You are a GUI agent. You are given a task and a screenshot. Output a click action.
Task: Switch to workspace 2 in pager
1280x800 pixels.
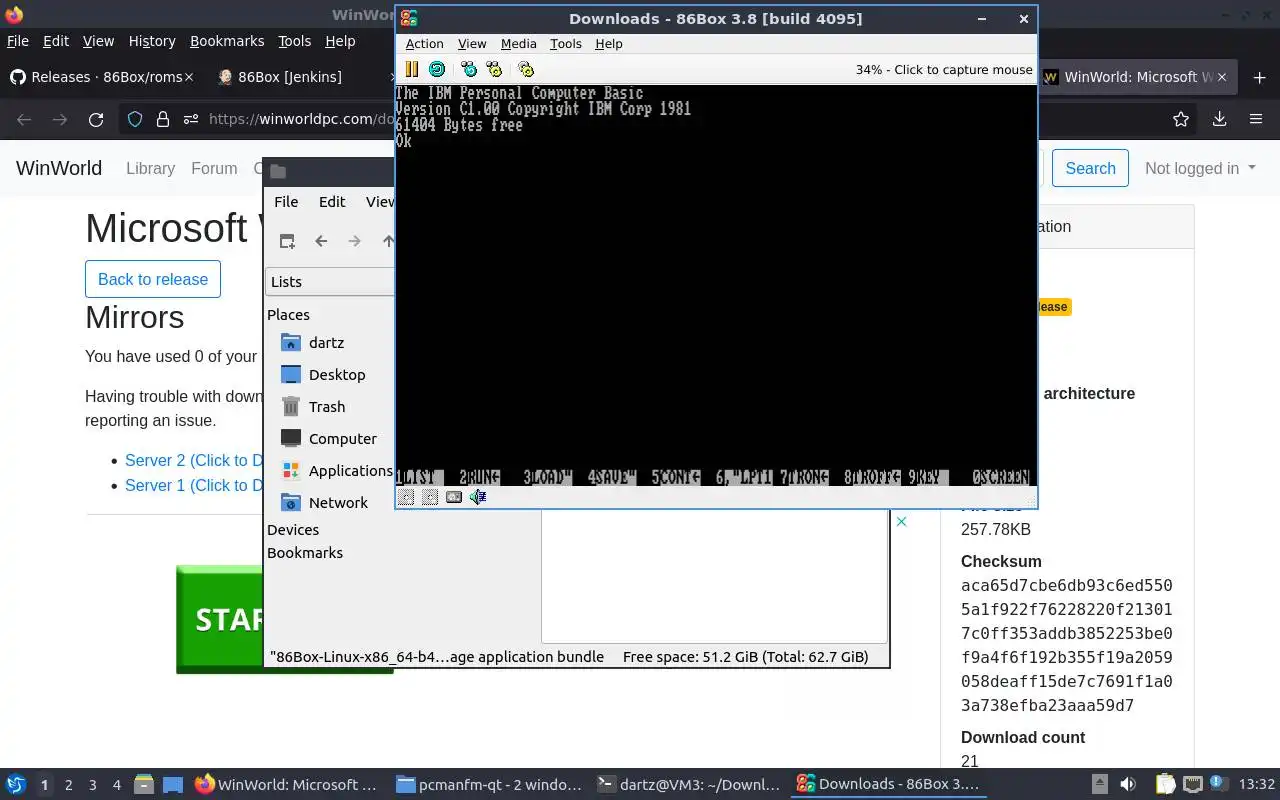click(x=68, y=785)
